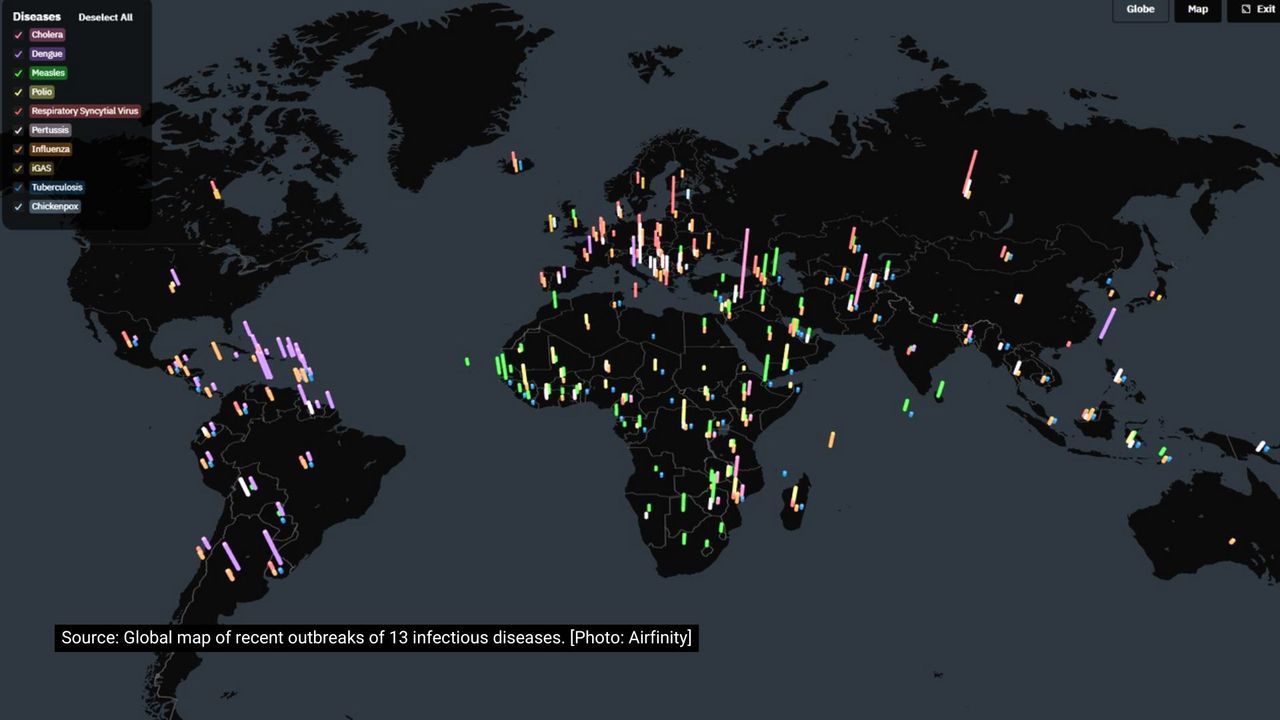Select the tall pink bar in Siberia
This screenshot has width=1280, height=720.
[970, 172]
